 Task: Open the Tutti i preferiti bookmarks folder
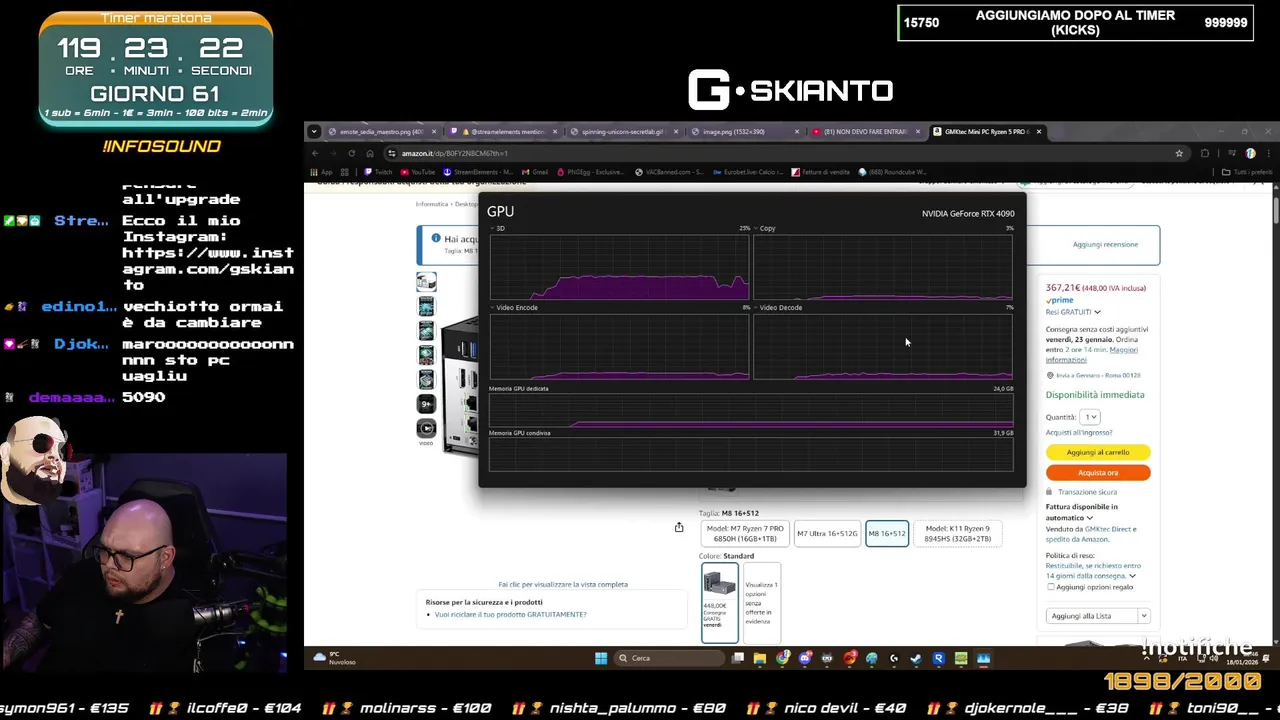click(1246, 172)
